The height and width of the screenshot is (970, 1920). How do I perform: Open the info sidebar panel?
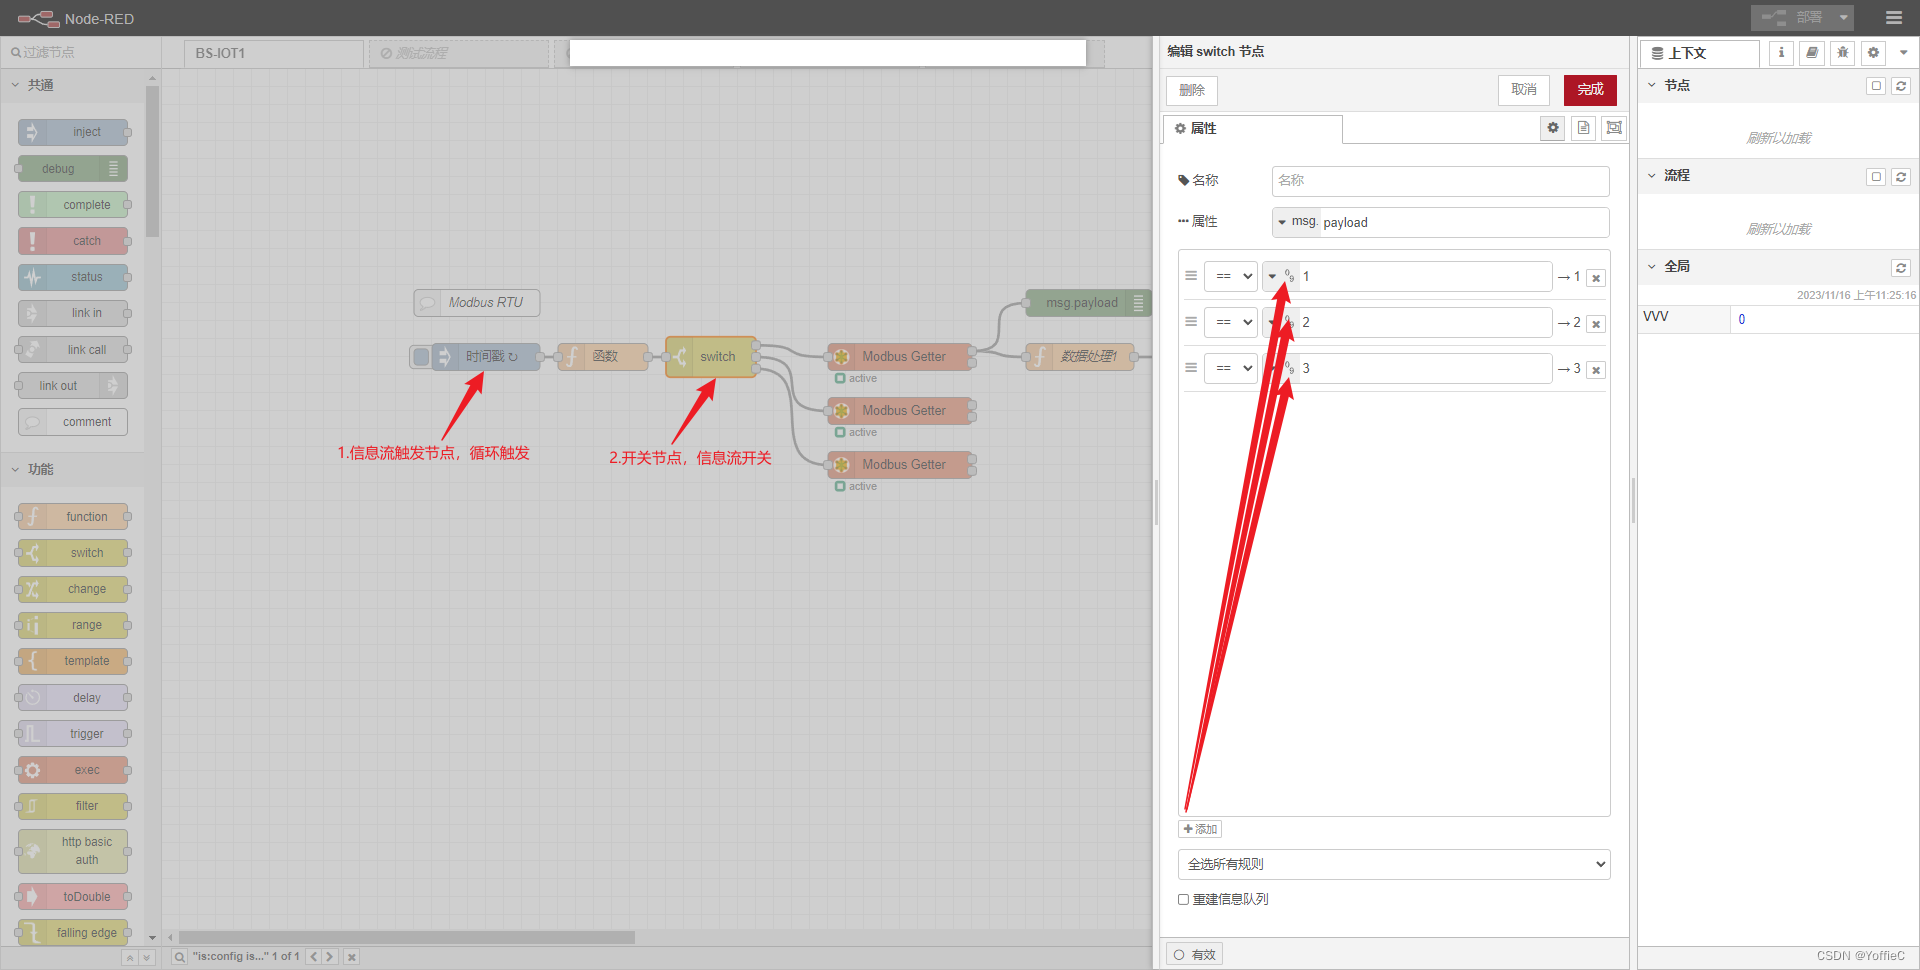(1781, 53)
